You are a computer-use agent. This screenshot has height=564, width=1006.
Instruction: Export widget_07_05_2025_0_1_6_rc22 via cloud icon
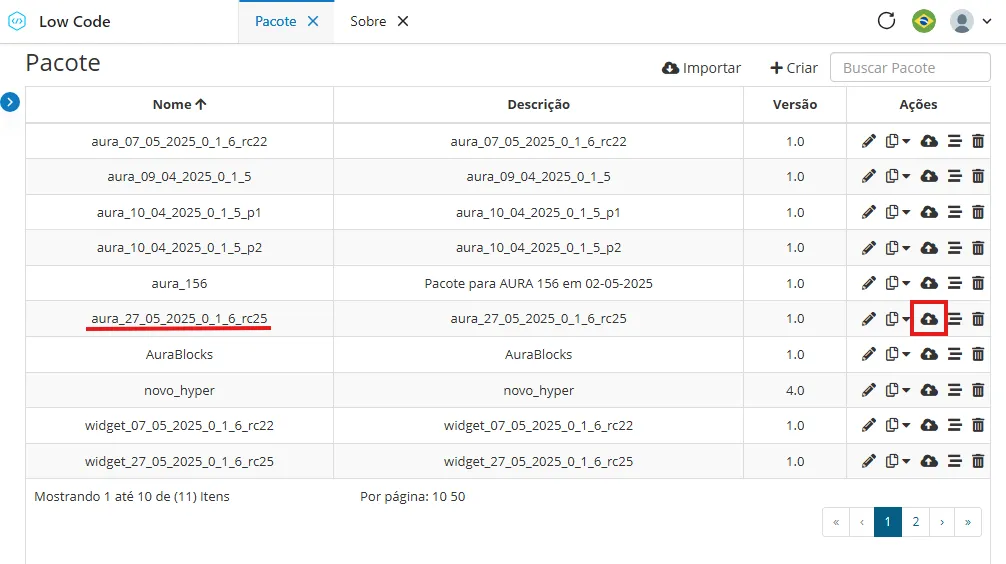pyautogui.click(x=929, y=425)
